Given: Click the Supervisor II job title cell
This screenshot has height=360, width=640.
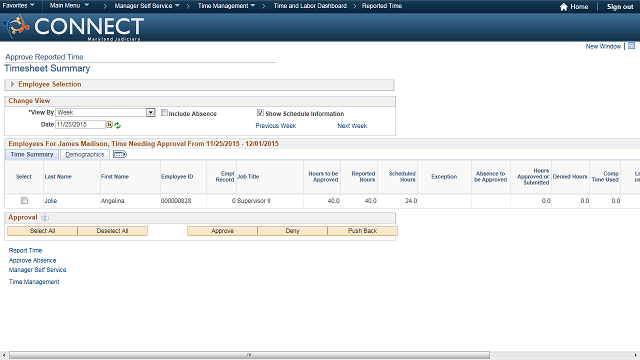Looking at the screenshot, I should (x=253, y=200).
